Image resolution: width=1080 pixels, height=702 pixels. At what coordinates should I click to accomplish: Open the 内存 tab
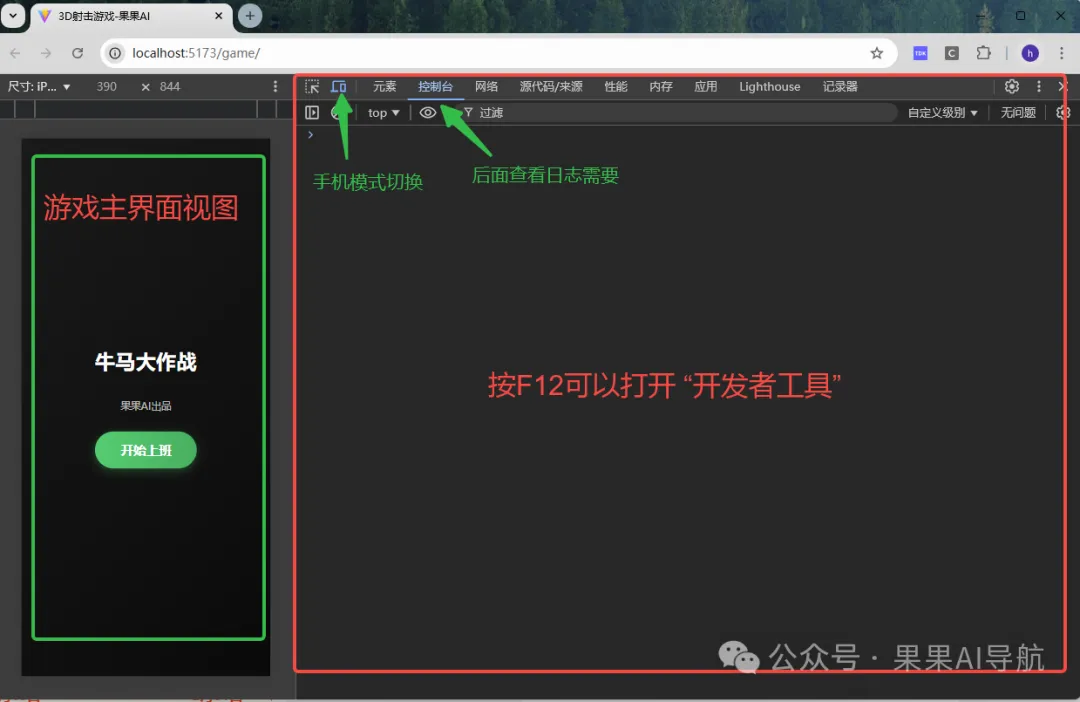tap(661, 87)
